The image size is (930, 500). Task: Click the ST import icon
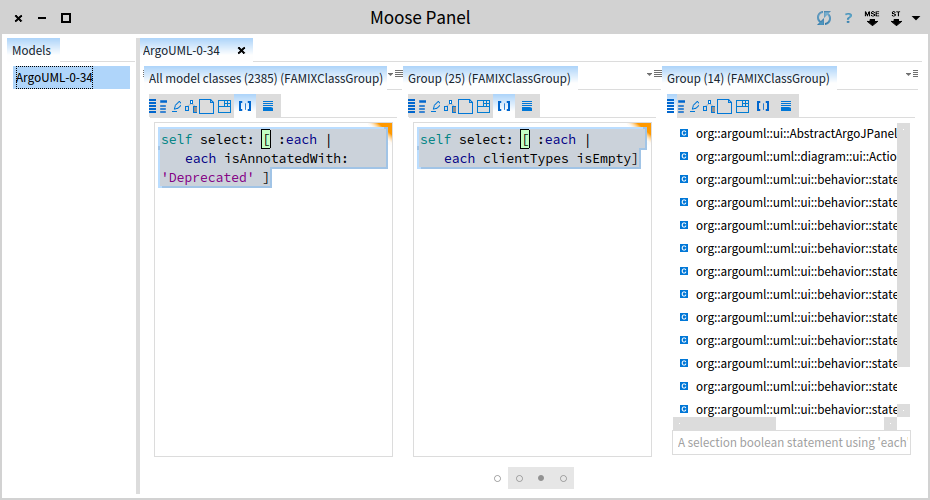[896, 18]
